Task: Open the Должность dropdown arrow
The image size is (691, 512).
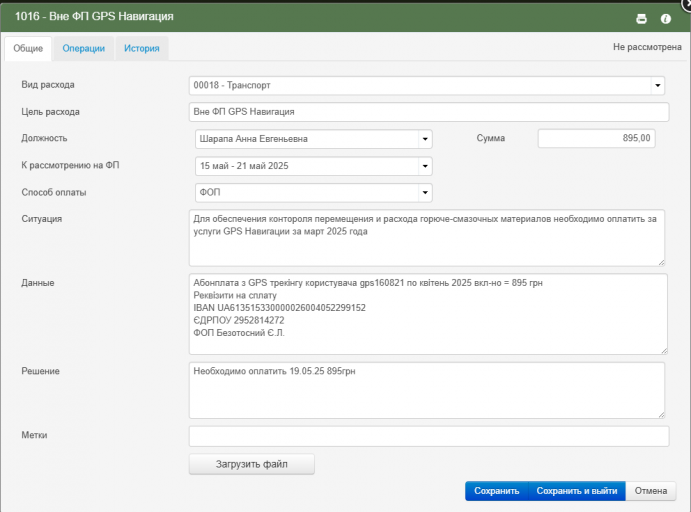Action: pyautogui.click(x=425, y=139)
